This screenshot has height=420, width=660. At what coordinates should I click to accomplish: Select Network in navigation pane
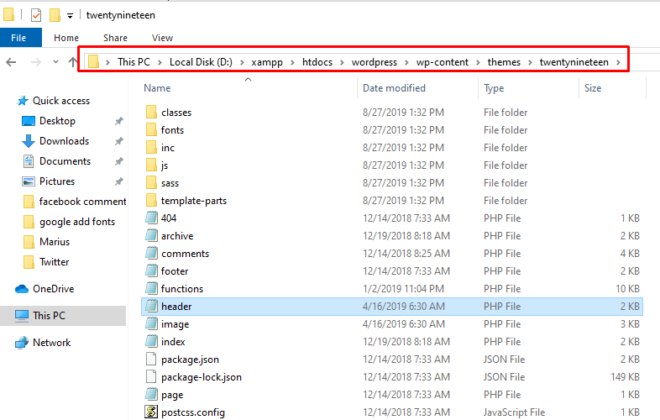pos(51,343)
